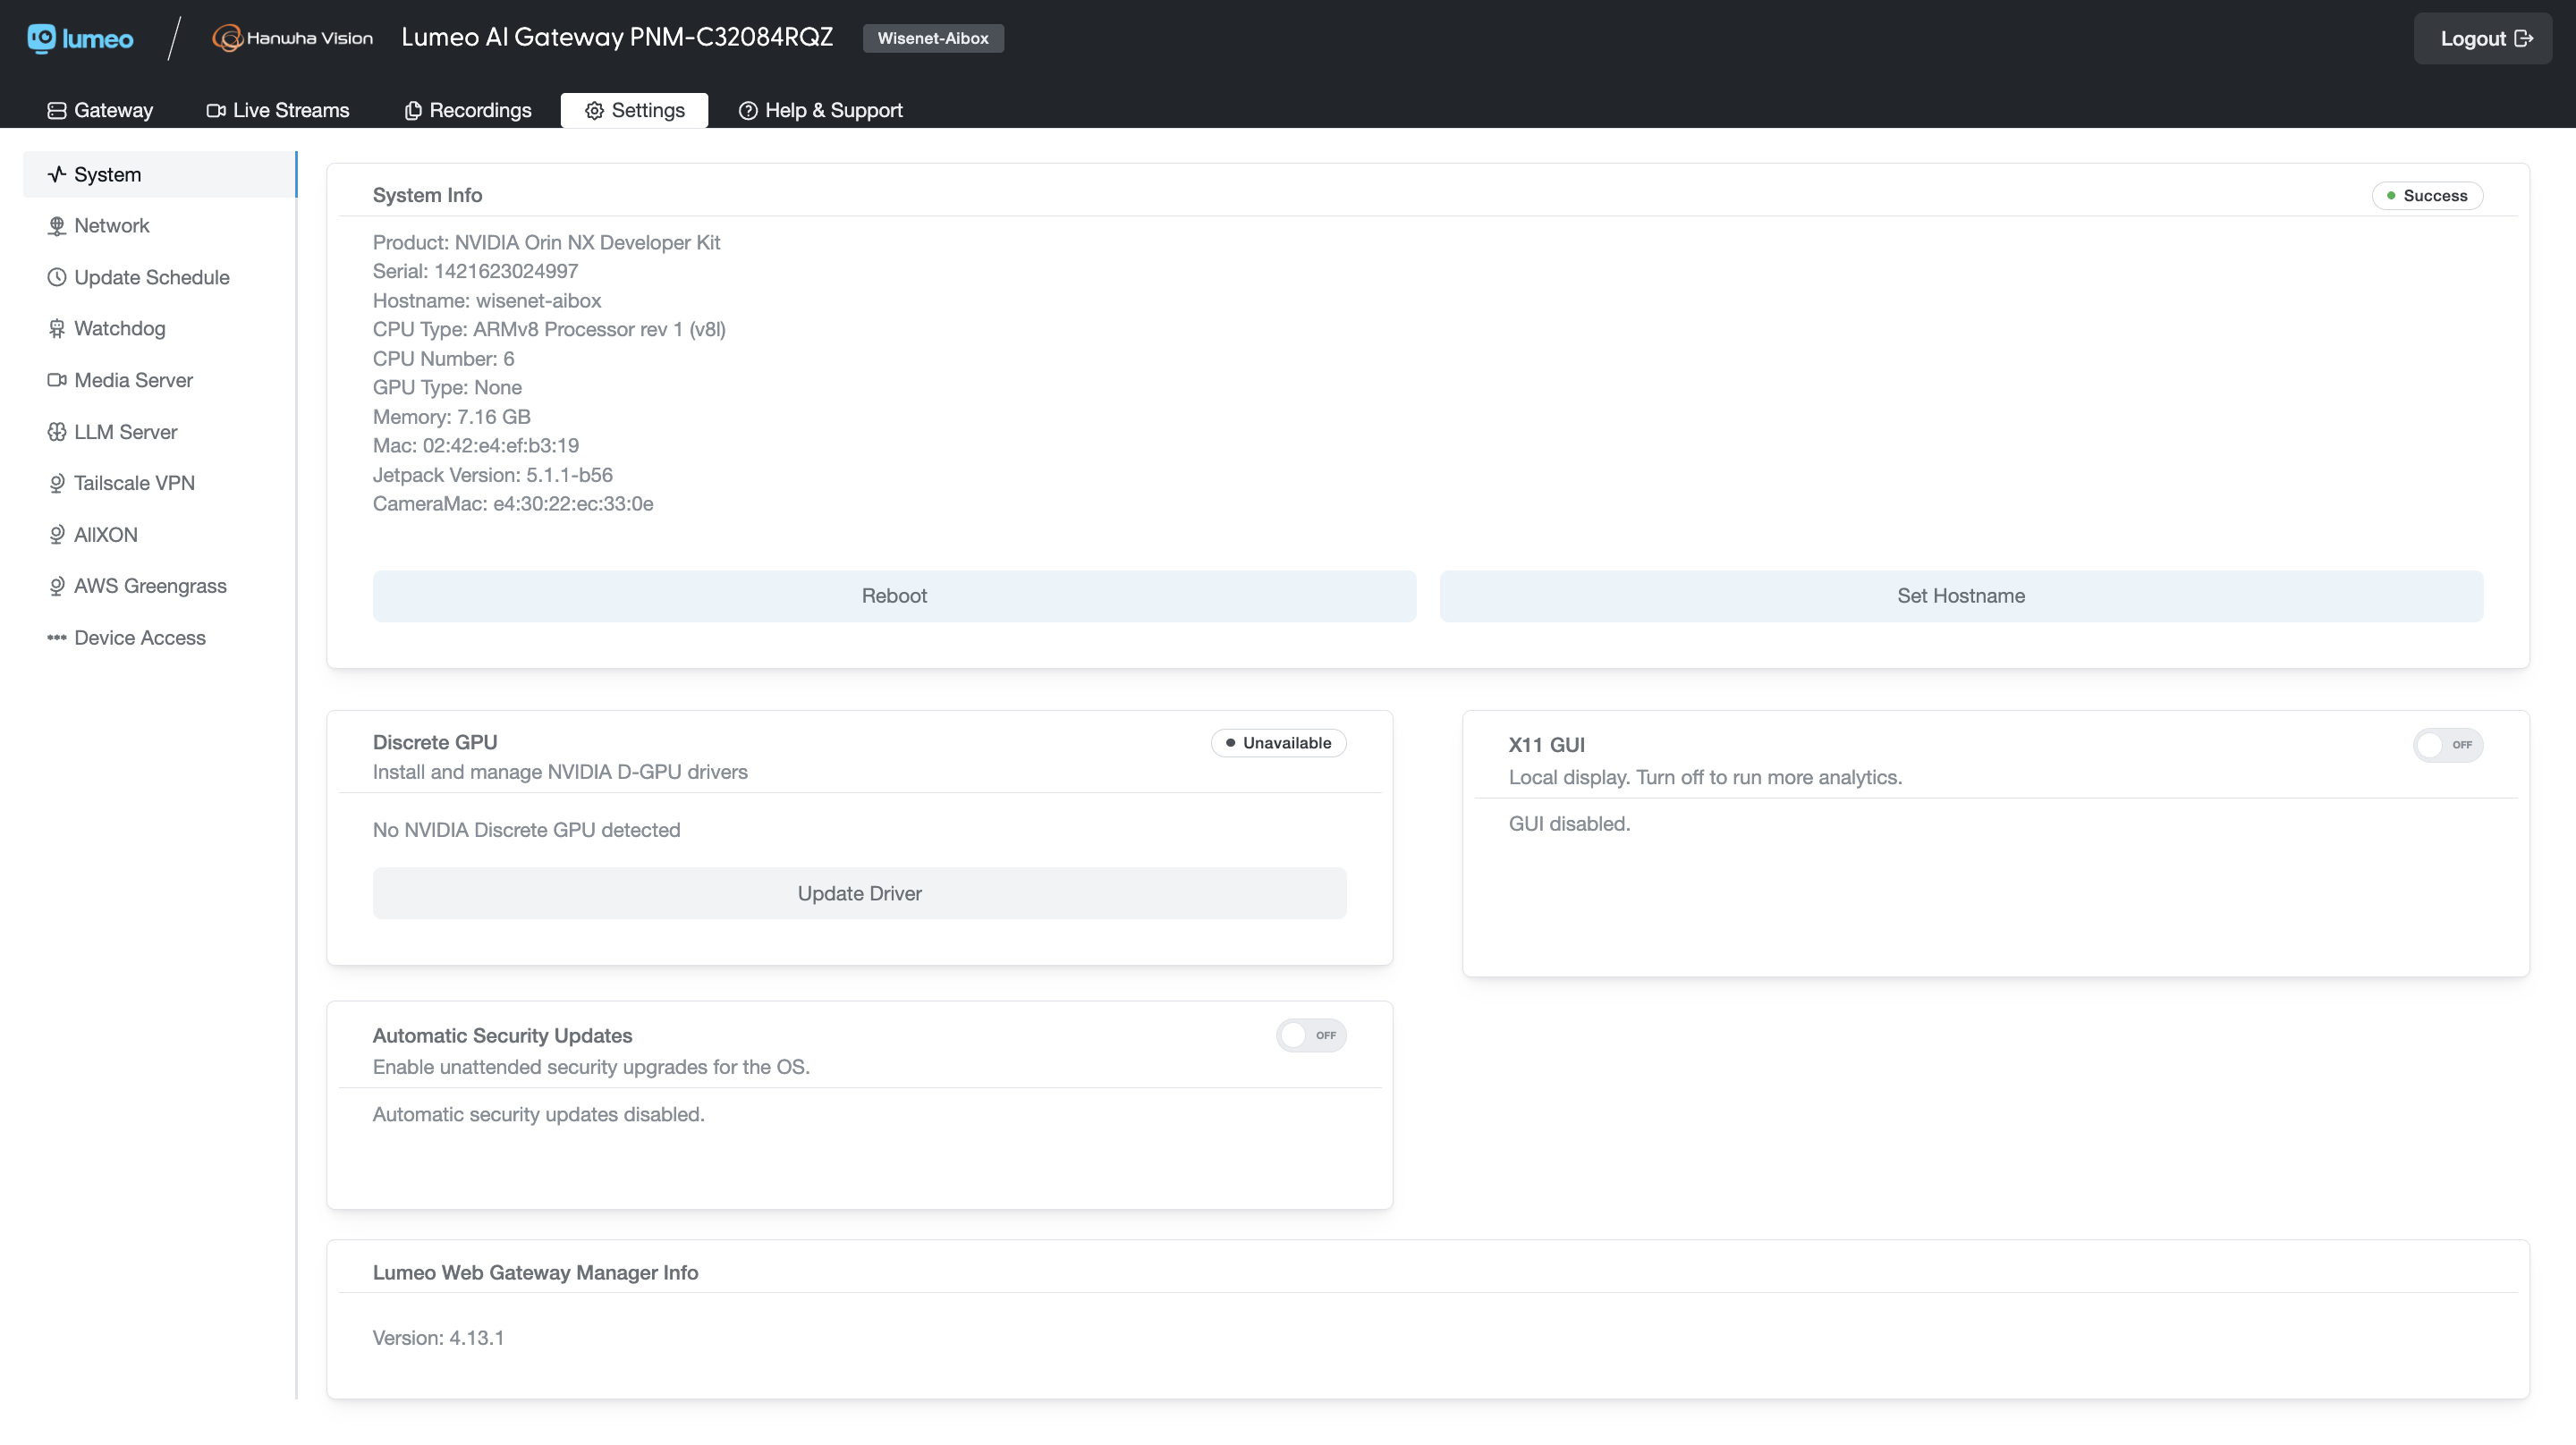Click the Tailscale VPN icon

click(57, 484)
